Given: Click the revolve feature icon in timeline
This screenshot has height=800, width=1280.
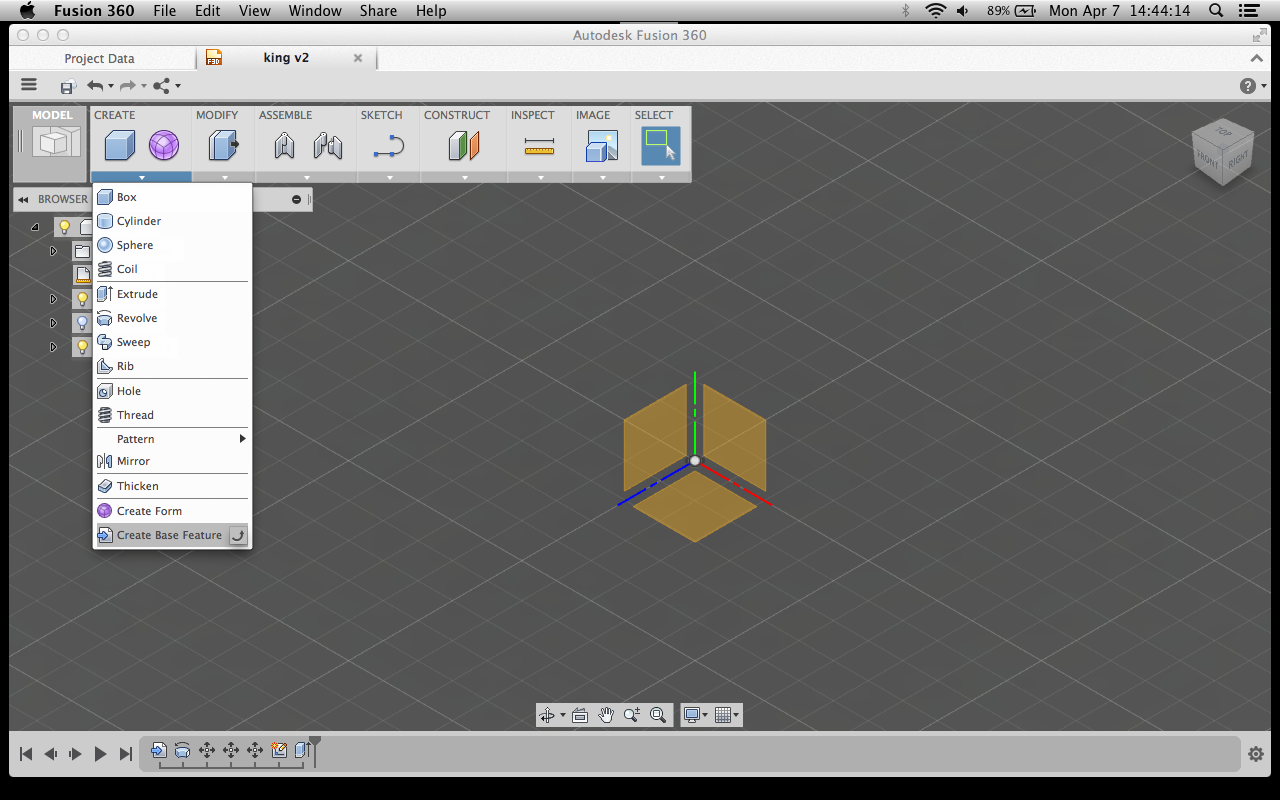Looking at the screenshot, I should (x=183, y=750).
